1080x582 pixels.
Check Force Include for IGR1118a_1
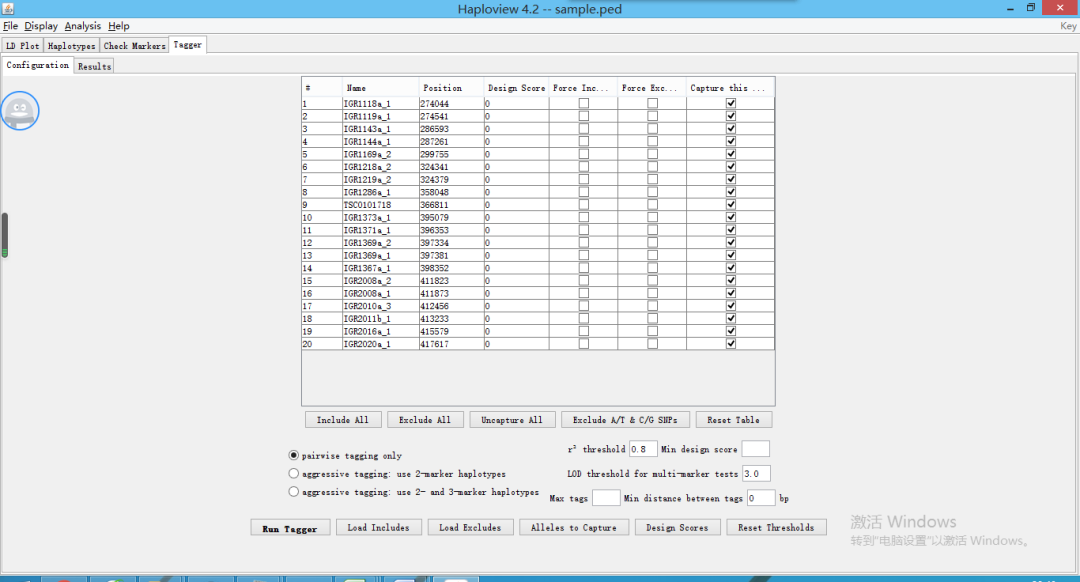coord(583,103)
